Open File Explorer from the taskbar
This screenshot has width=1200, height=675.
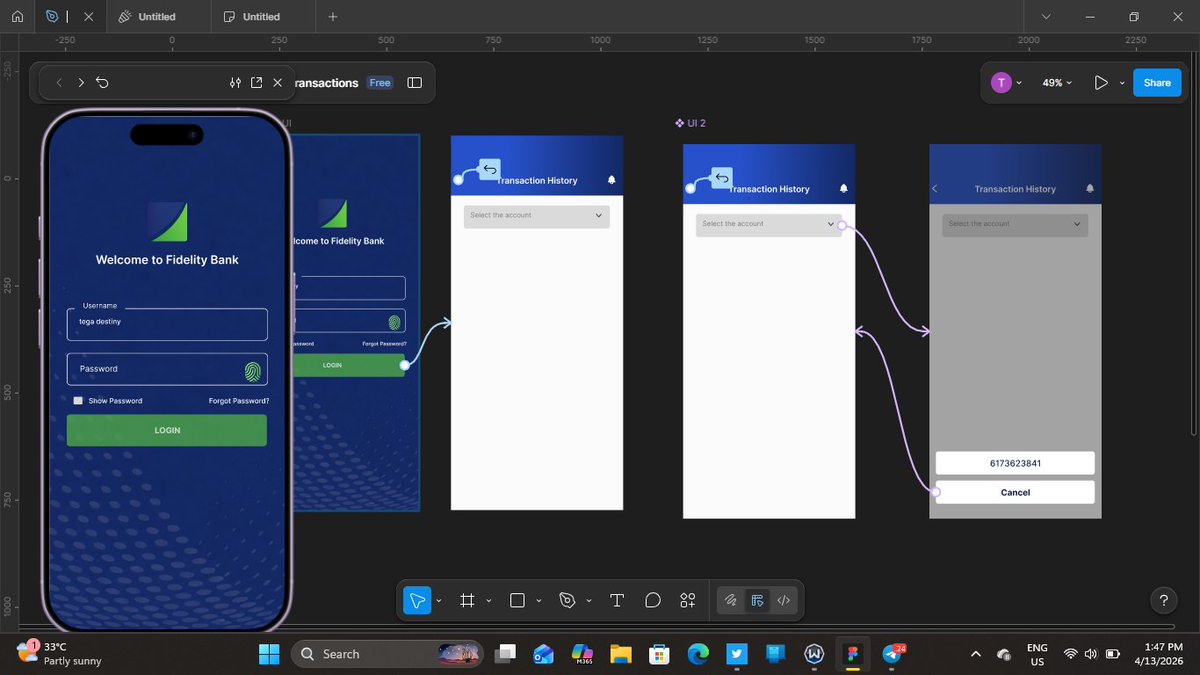pyautogui.click(x=620, y=654)
